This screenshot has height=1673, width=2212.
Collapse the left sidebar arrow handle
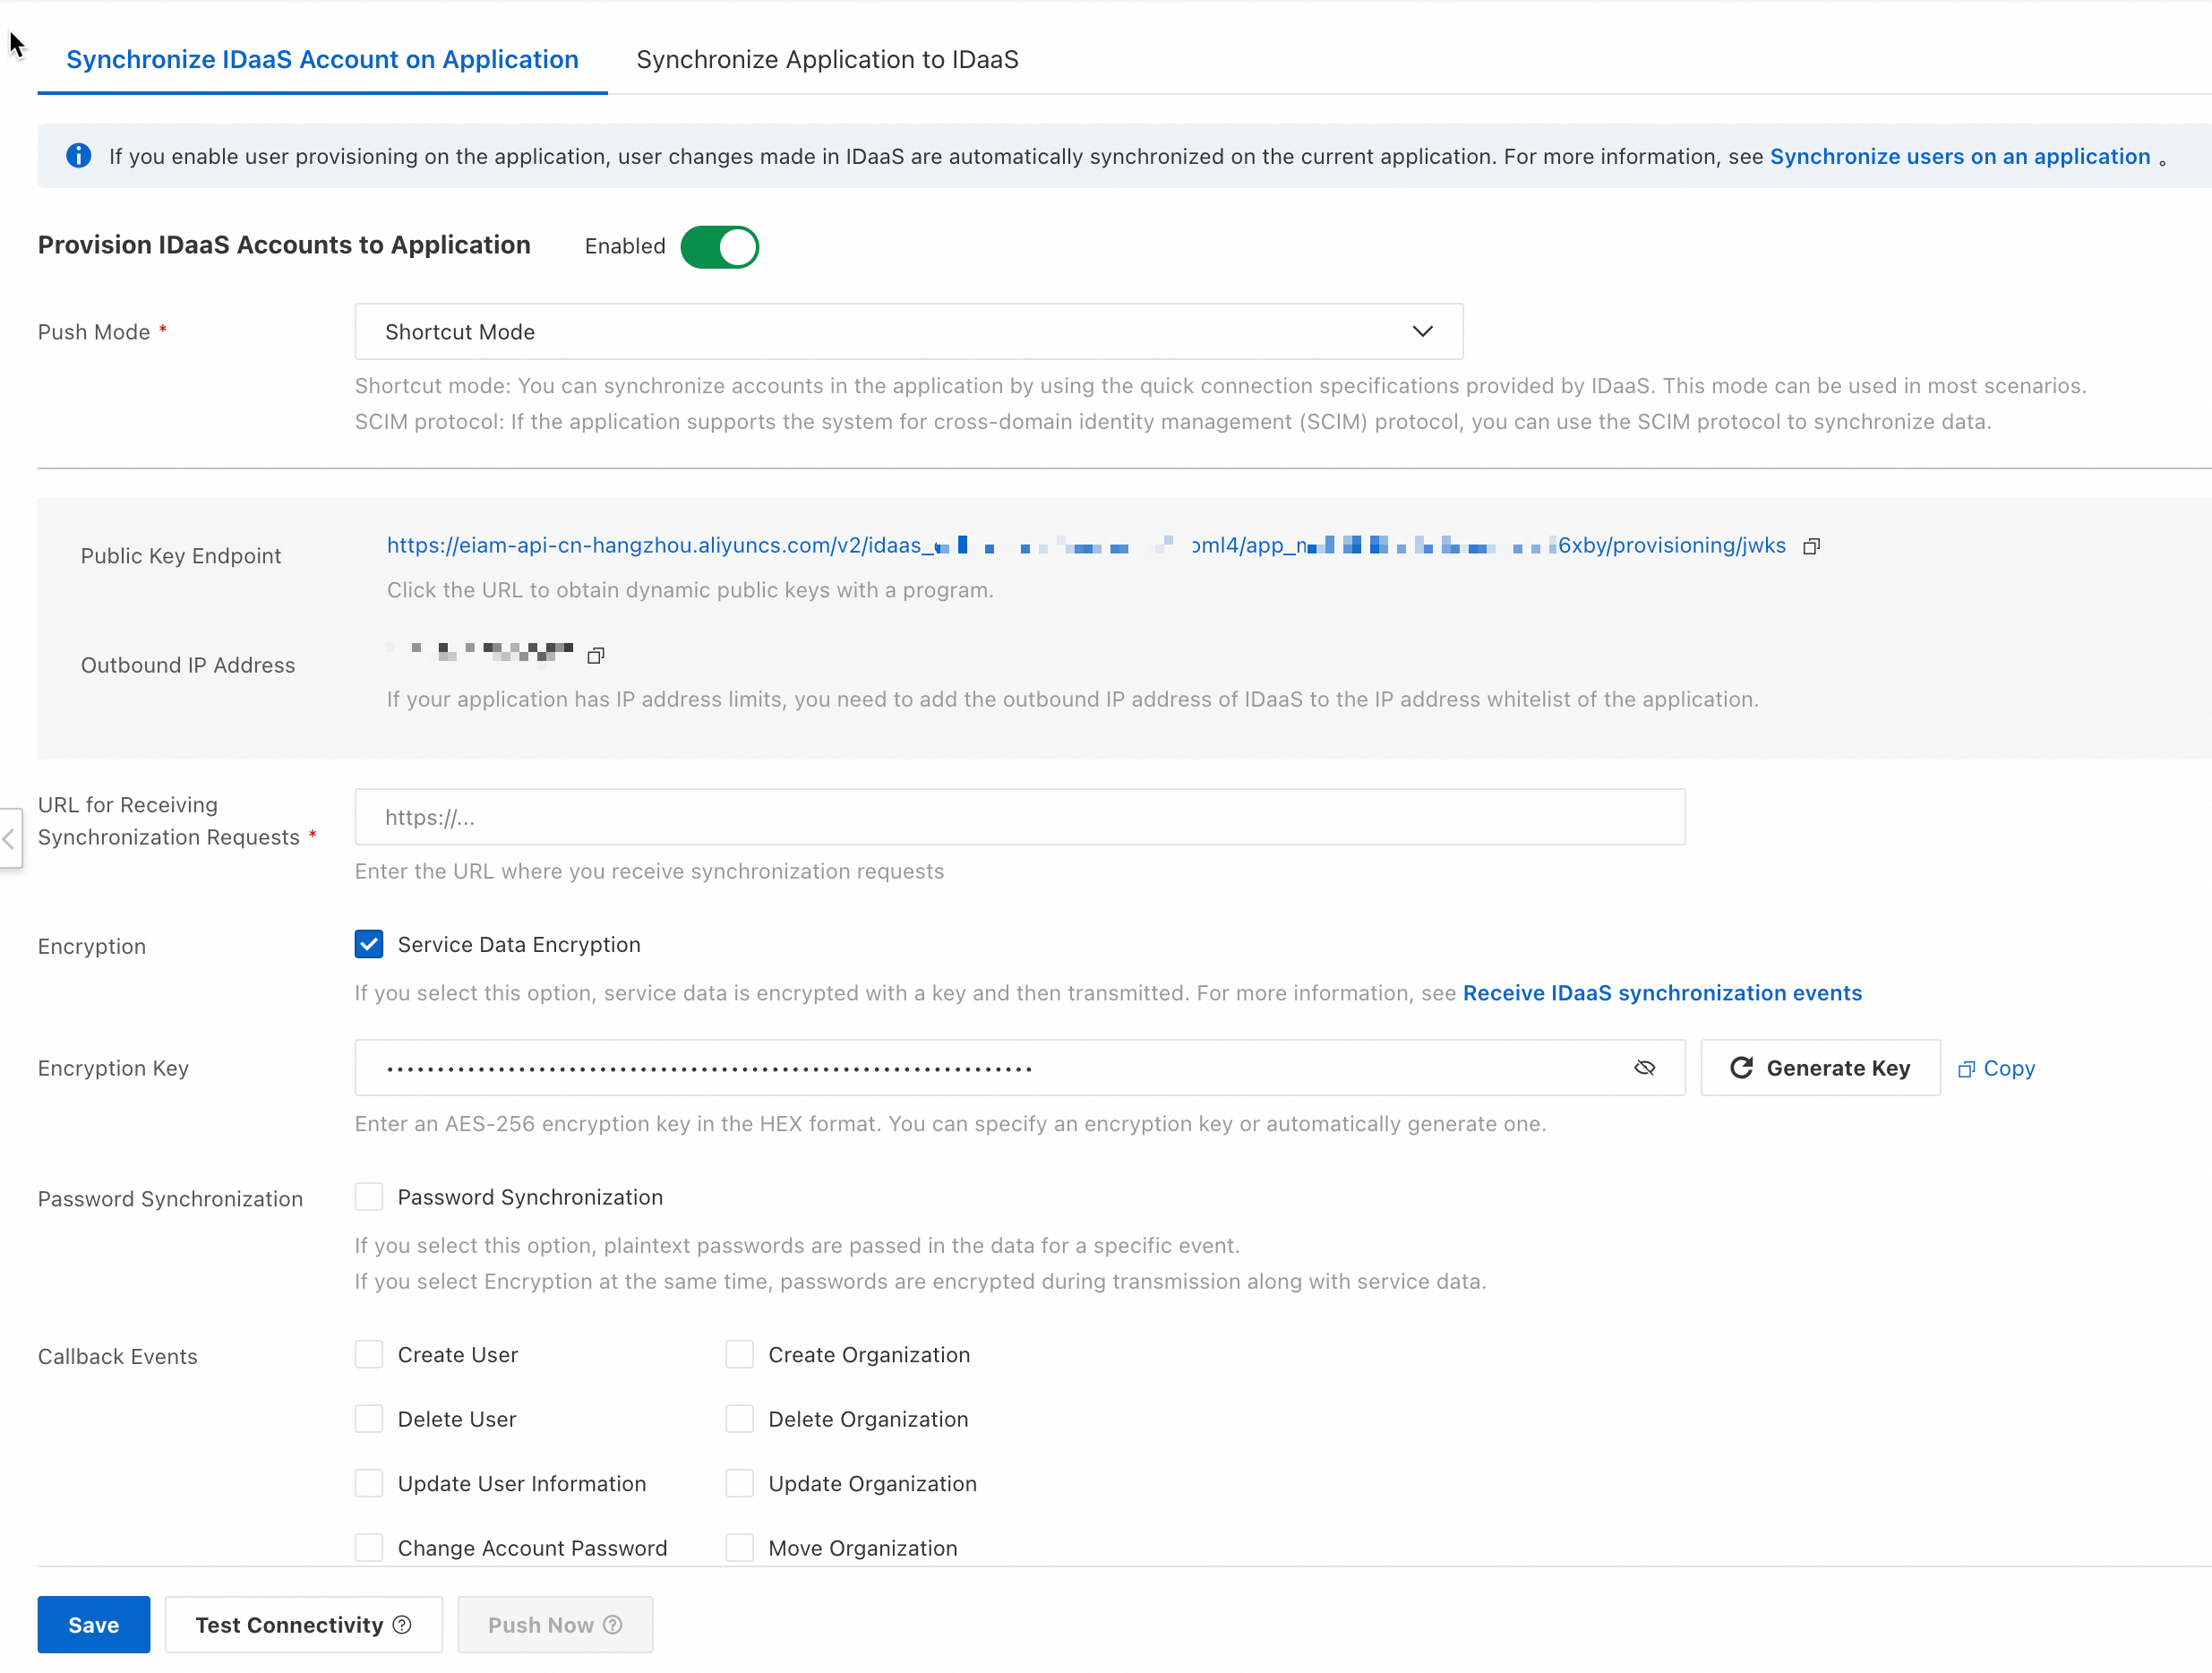tap(9, 838)
